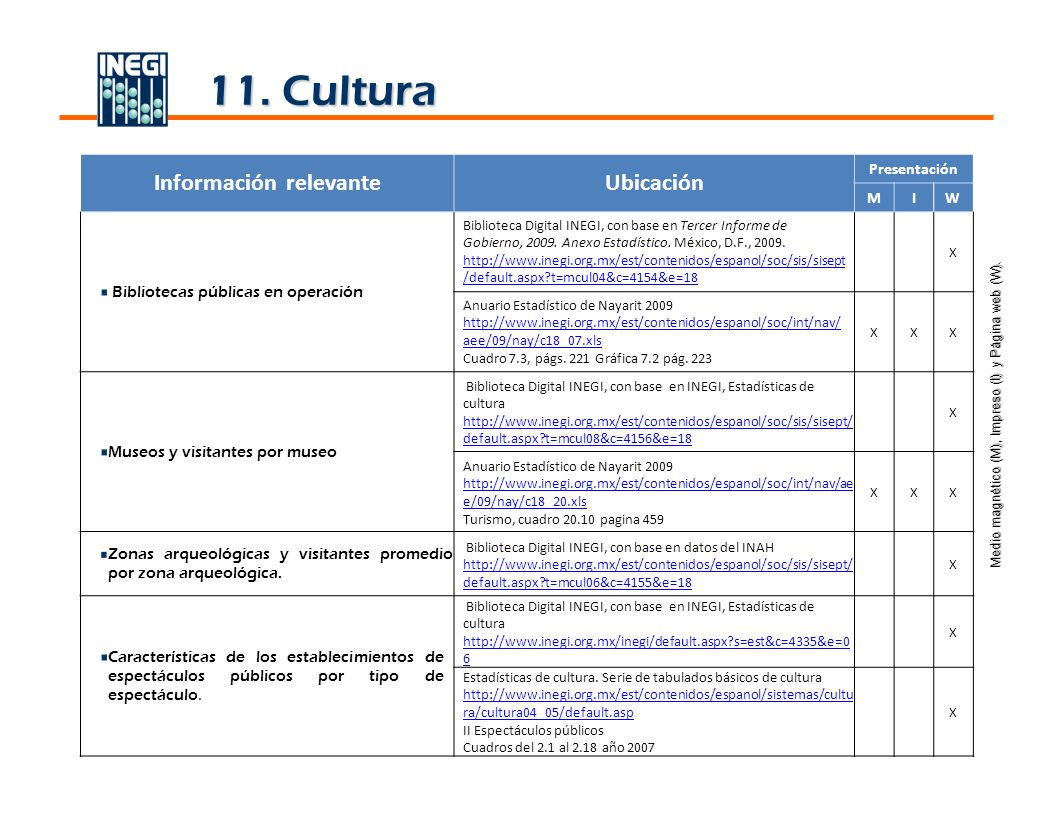Click the M-column X in the c18_07.xls row
Image resolution: width=1054 pixels, height=816 pixels.
point(874,333)
